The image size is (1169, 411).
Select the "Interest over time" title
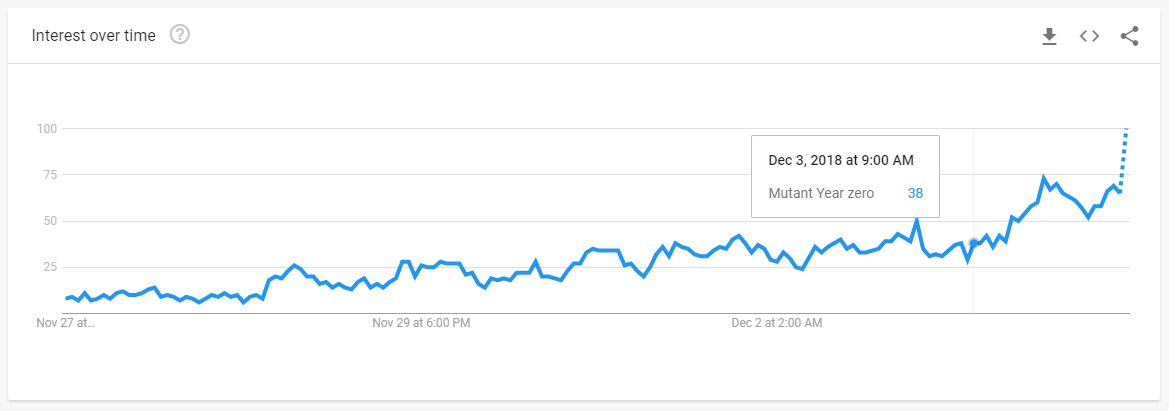94,35
